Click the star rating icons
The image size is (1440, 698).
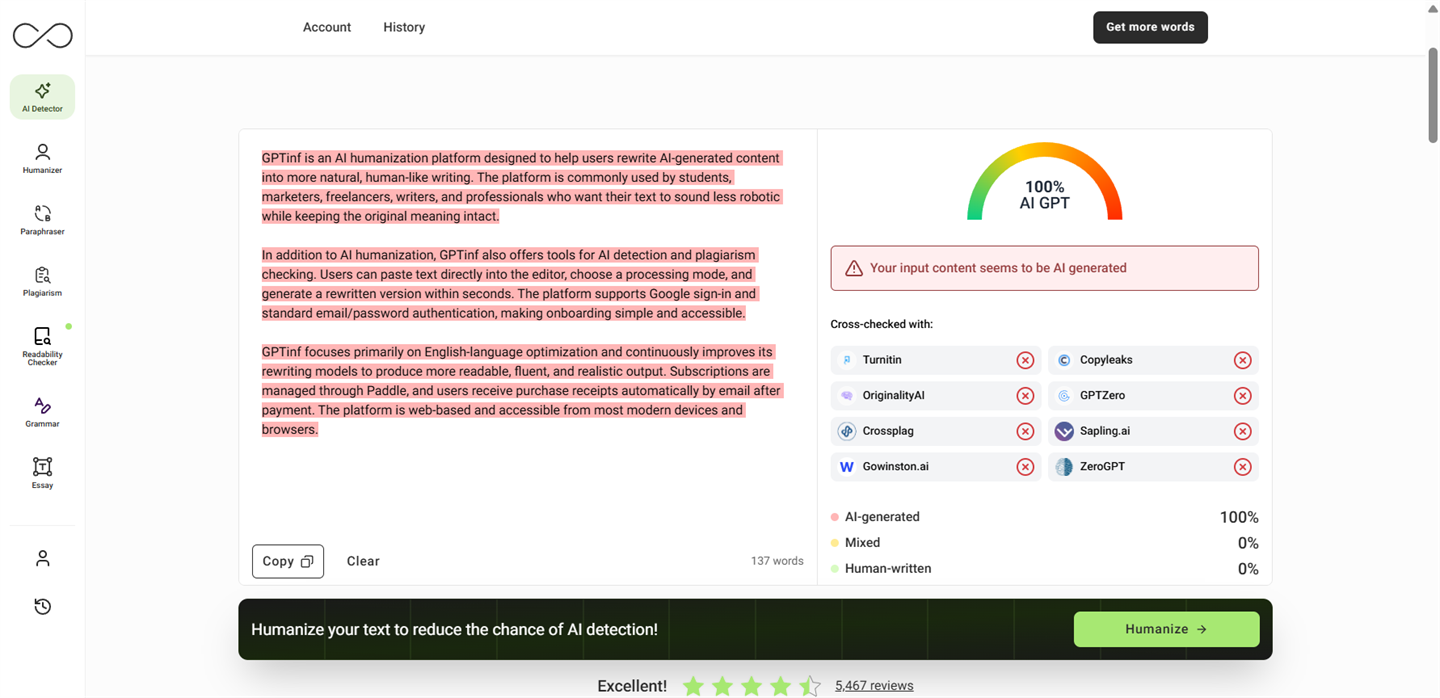tap(751, 686)
